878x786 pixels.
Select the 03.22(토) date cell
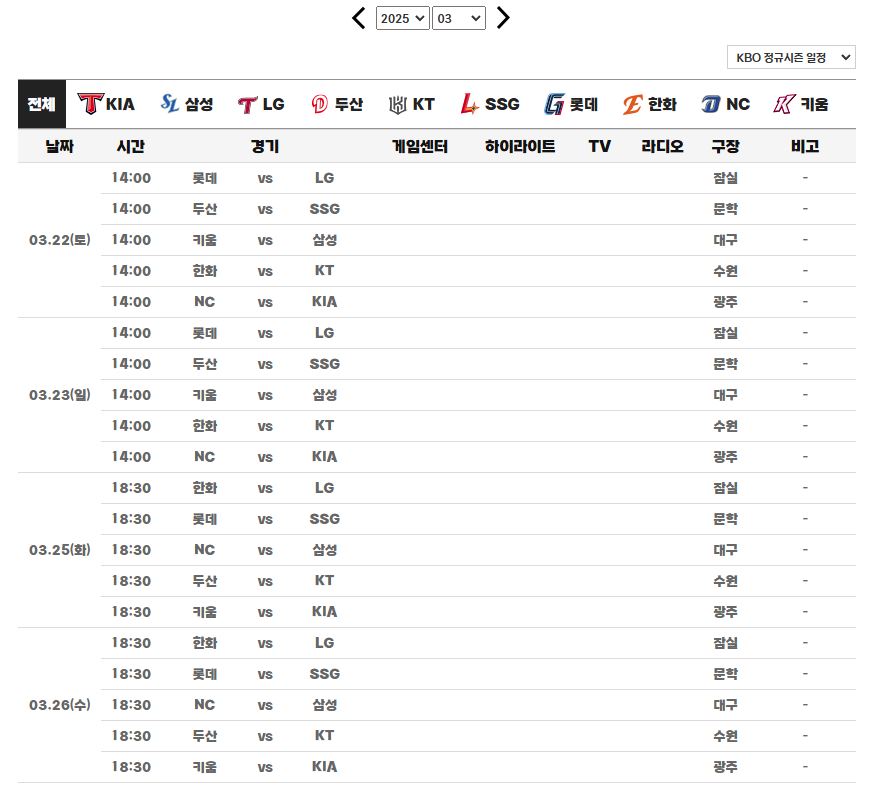[x=59, y=240]
